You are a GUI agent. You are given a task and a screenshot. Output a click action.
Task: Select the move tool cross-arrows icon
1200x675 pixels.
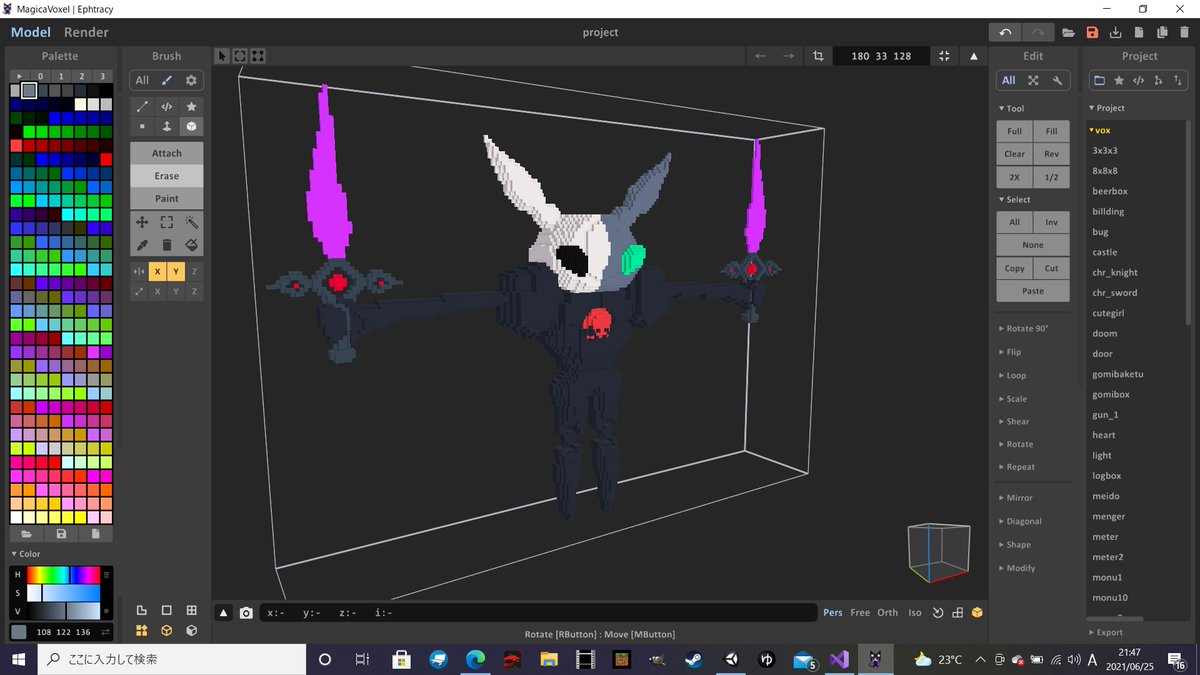(x=142, y=223)
